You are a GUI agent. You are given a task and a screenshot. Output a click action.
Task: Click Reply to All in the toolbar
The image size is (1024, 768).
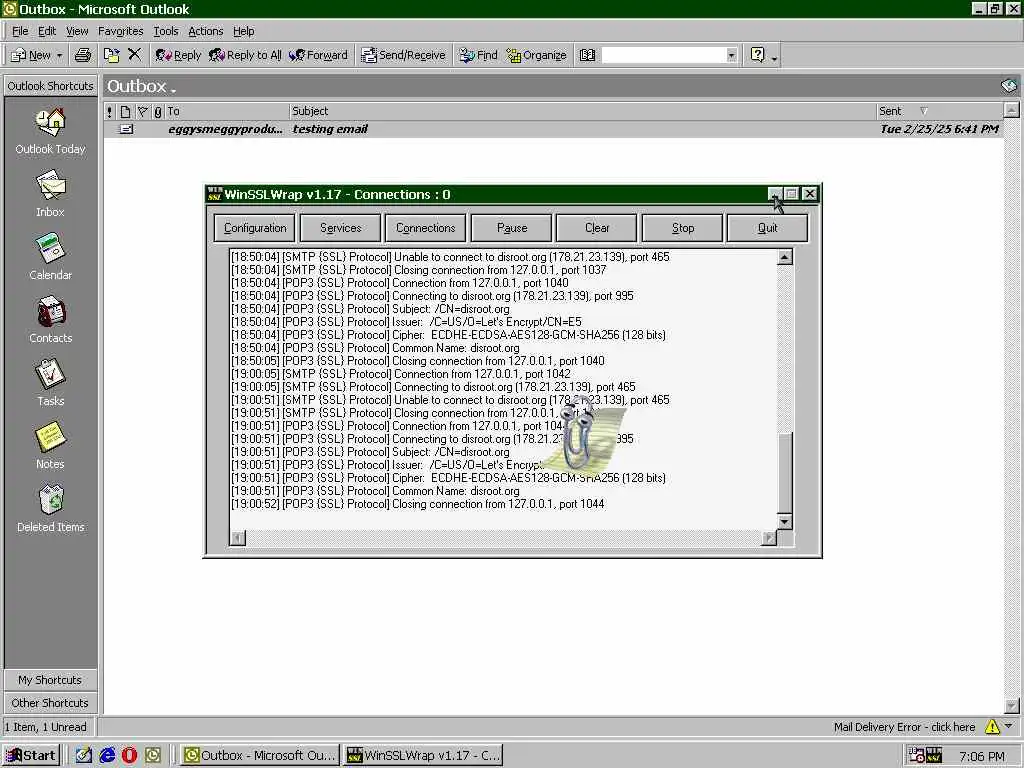pos(245,56)
